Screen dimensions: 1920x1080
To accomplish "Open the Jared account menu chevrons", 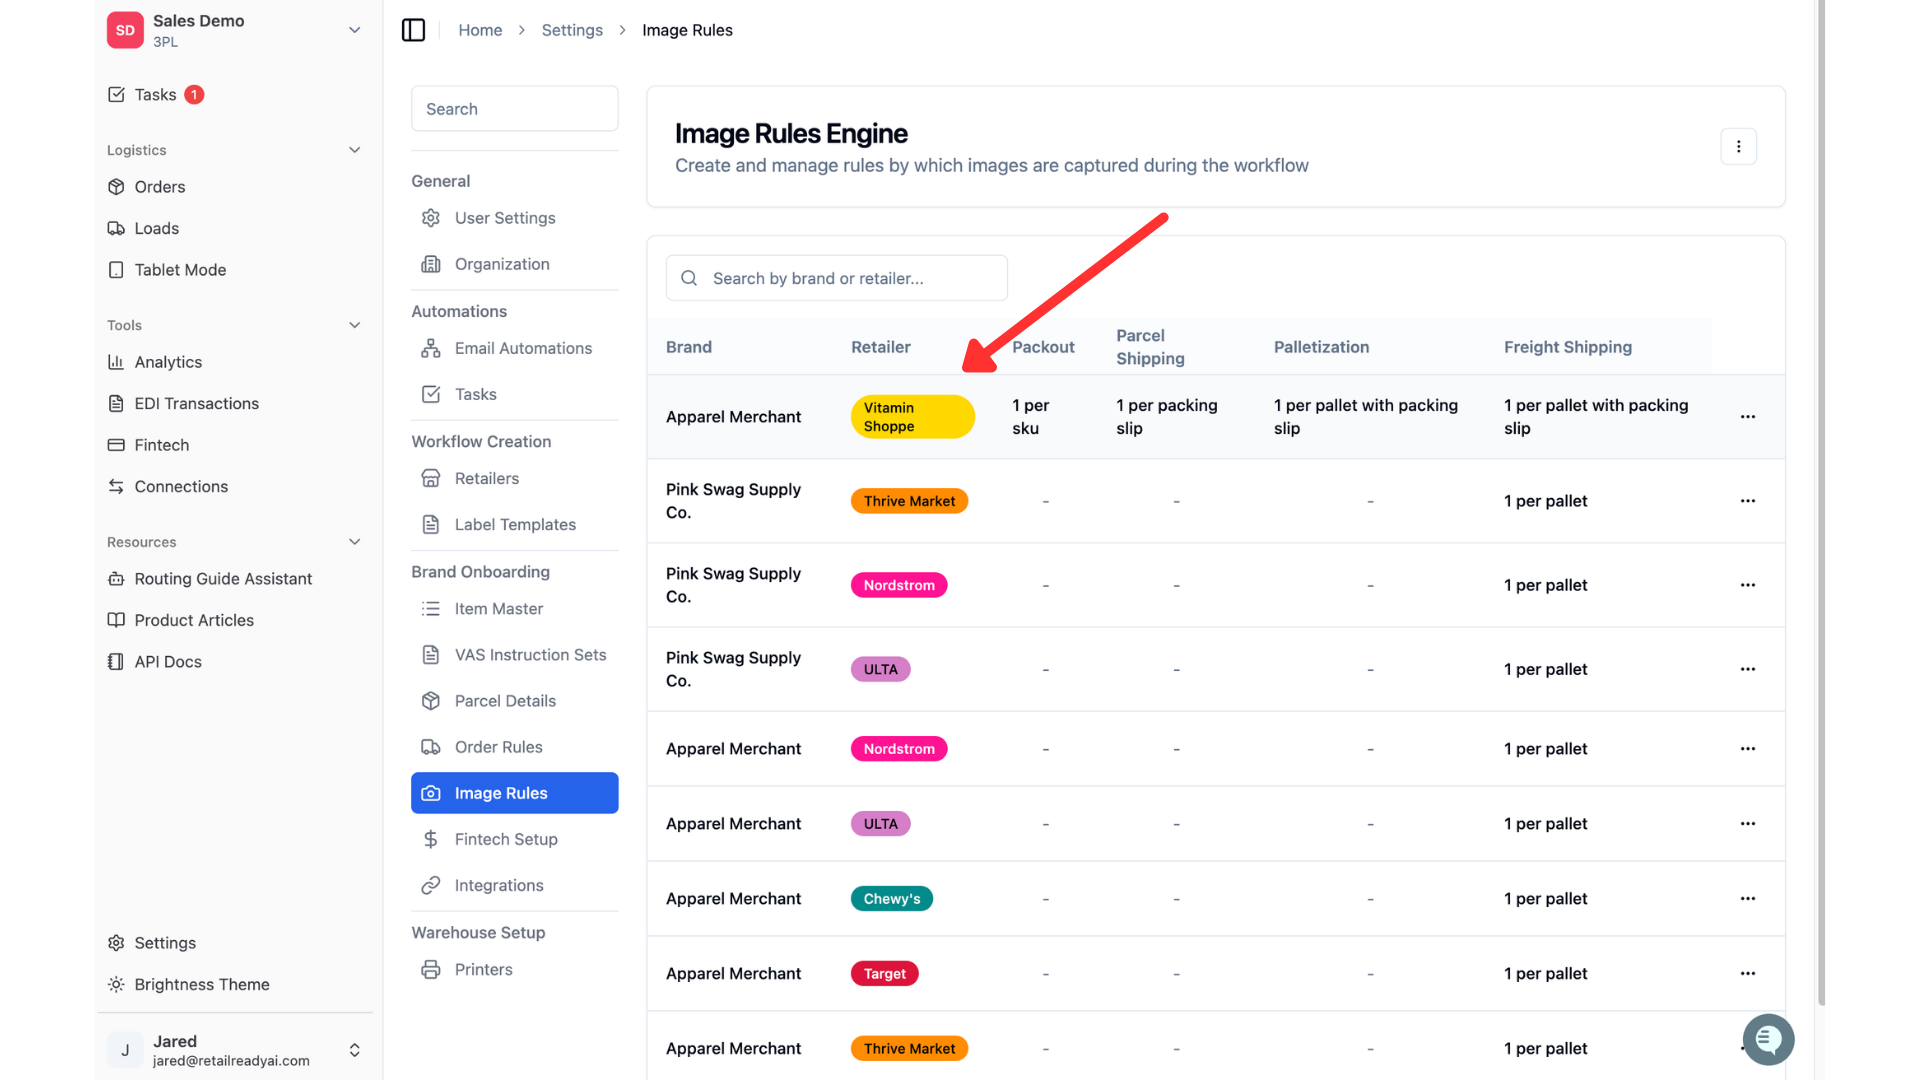I will 354,1050.
